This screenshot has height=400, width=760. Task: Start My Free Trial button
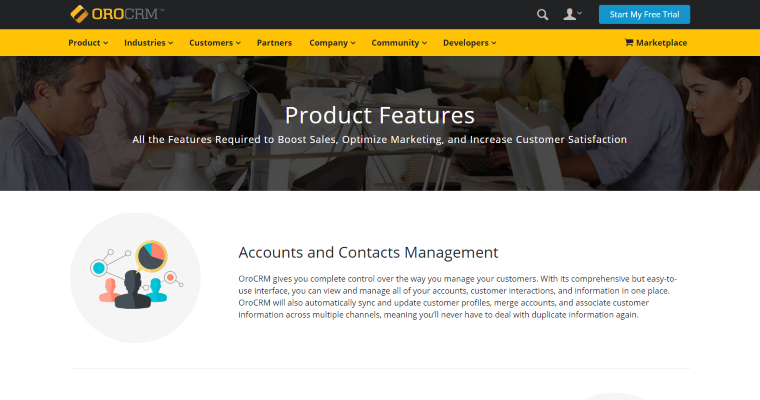point(644,15)
